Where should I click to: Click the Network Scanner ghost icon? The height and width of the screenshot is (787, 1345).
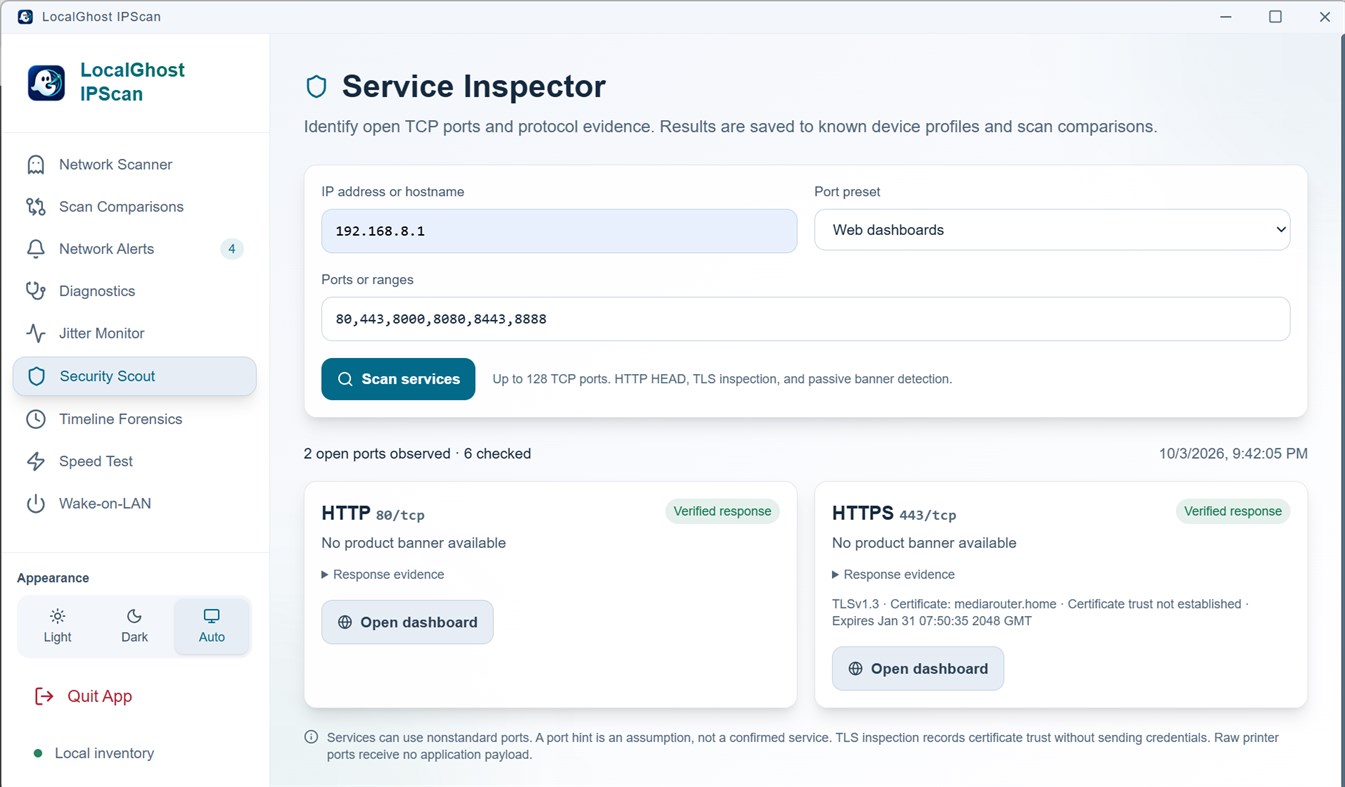pos(36,164)
